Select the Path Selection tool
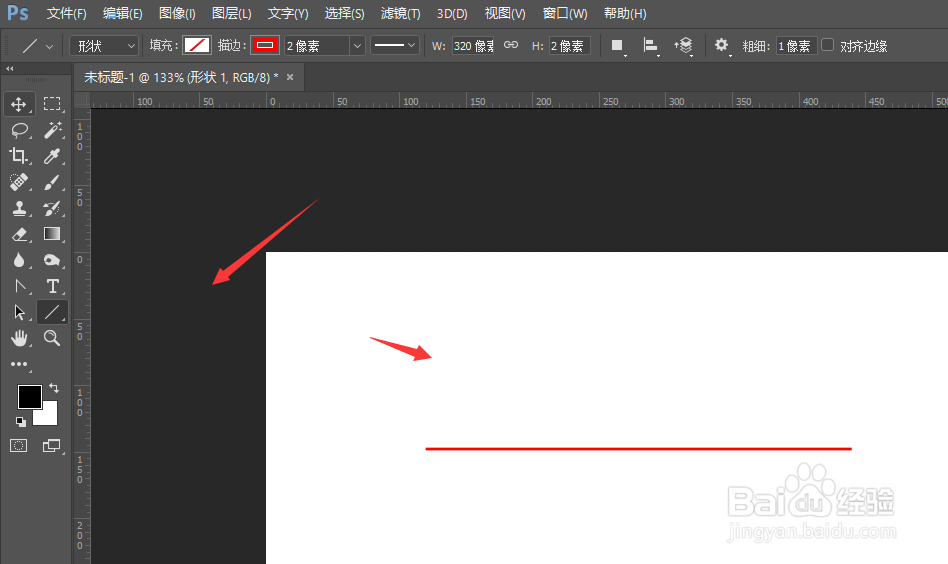The image size is (948, 564). point(19,312)
